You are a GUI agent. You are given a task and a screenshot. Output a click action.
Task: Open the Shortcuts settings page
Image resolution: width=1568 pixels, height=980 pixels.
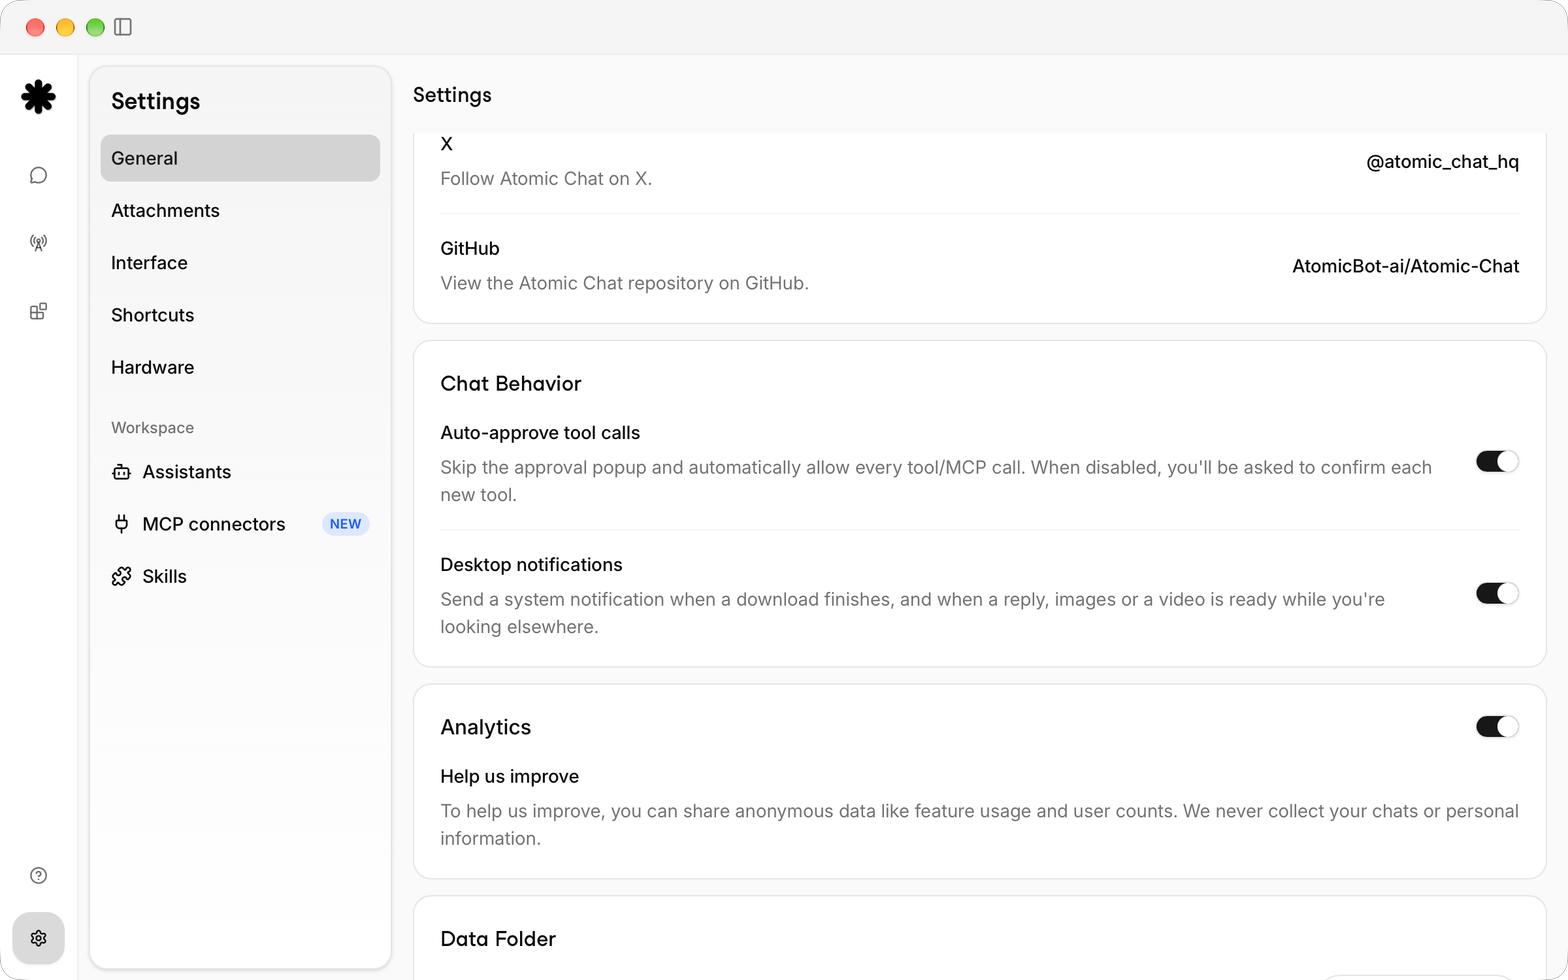[x=240, y=315]
